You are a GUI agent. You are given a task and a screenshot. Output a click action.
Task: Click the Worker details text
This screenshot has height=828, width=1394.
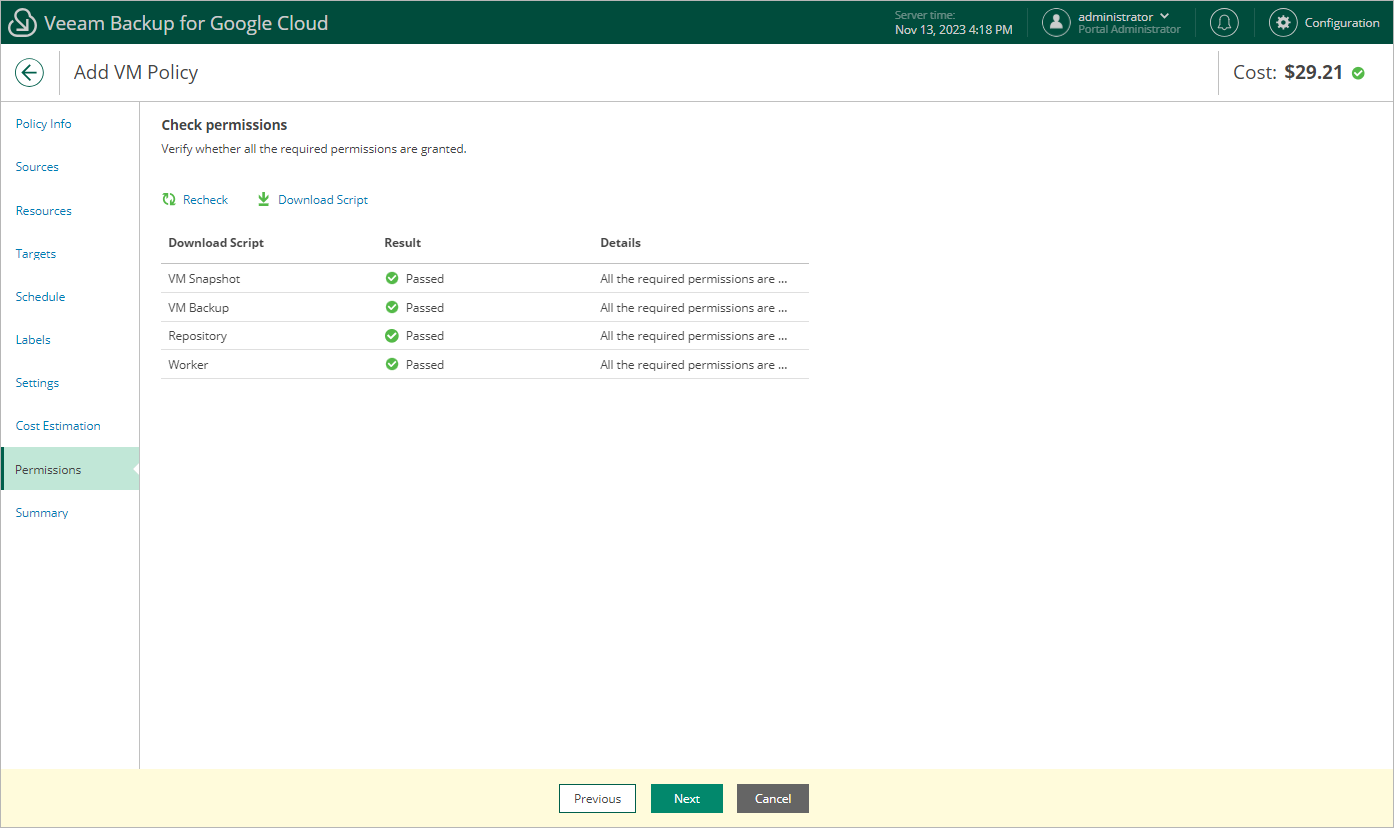[694, 365]
